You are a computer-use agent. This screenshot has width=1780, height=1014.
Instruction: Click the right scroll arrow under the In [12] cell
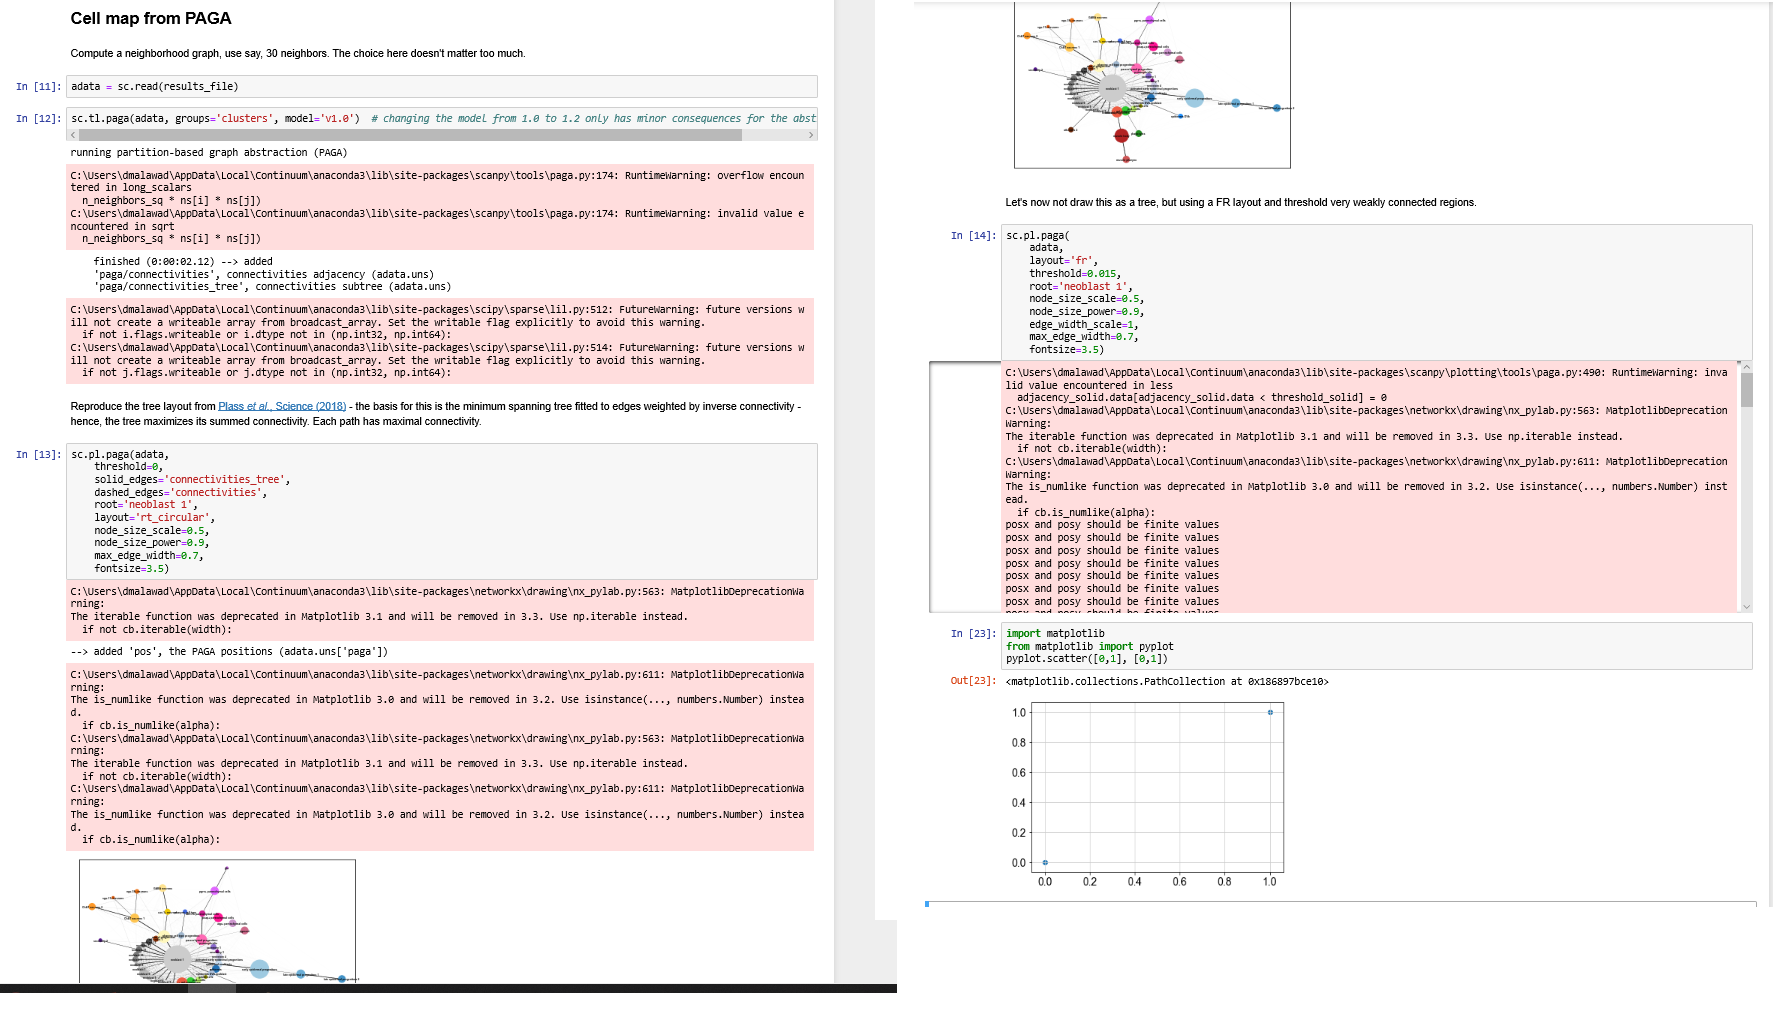pyautogui.click(x=811, y=133)
